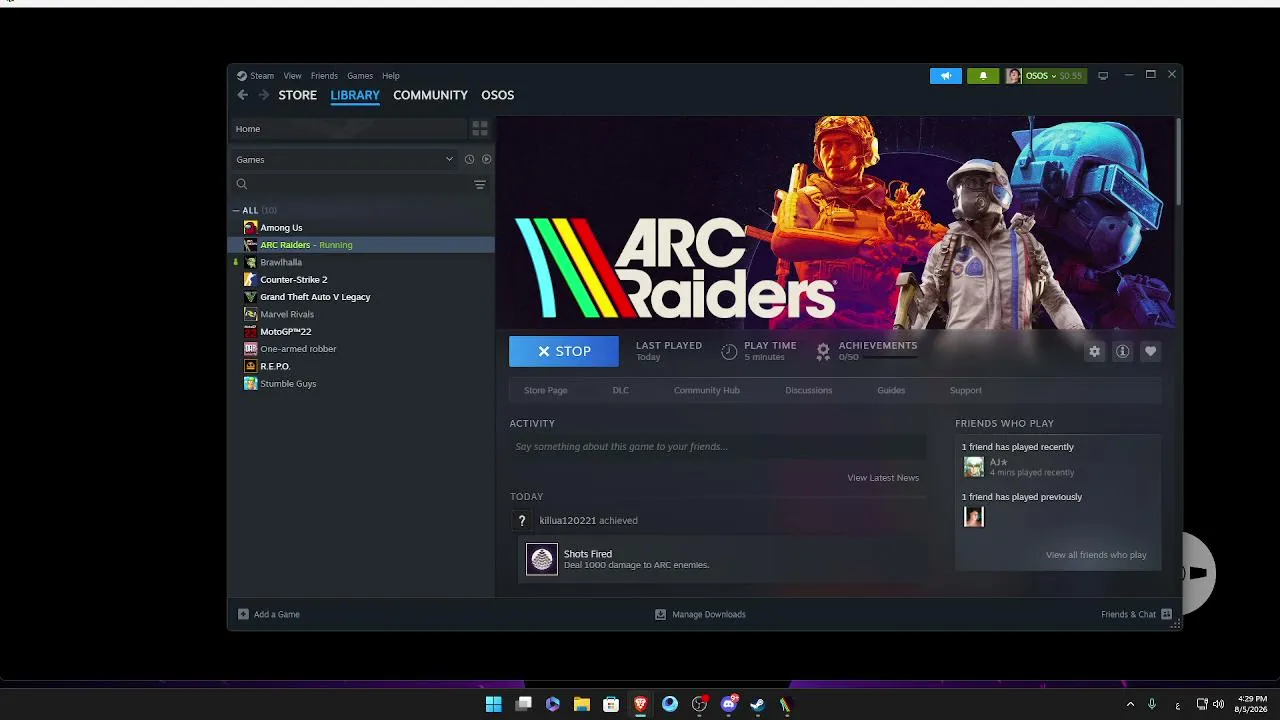
Task: Open the View menu
Action: [292, 76]
